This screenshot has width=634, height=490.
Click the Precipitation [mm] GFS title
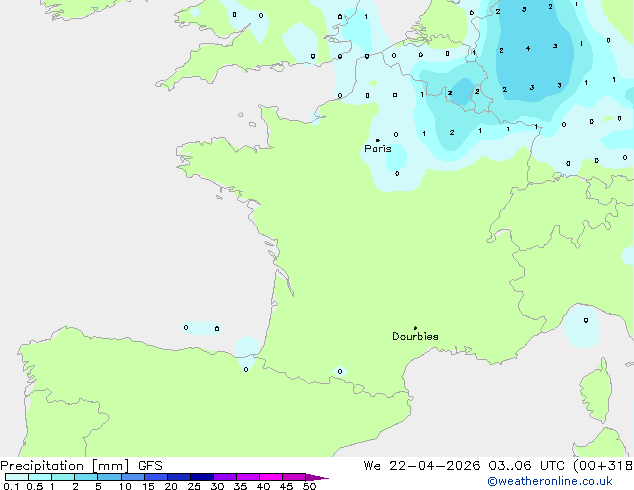point(81,466)
